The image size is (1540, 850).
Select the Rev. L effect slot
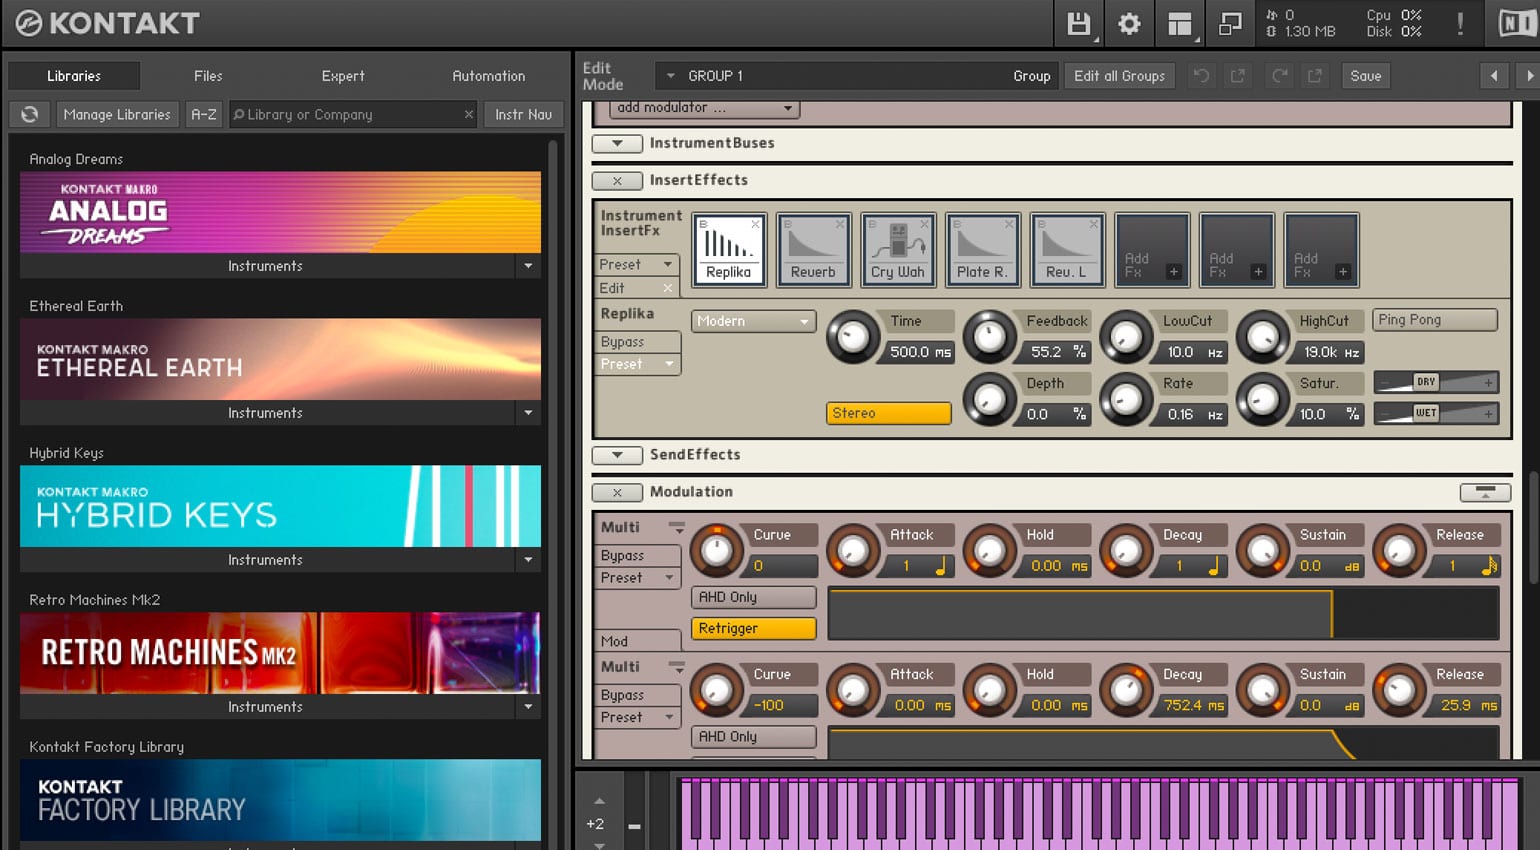[x=1066, y=250]
